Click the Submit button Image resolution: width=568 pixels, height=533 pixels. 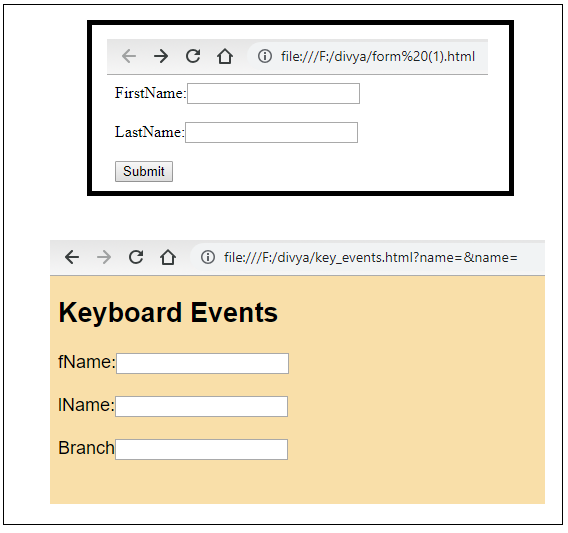tap(144, 171)
